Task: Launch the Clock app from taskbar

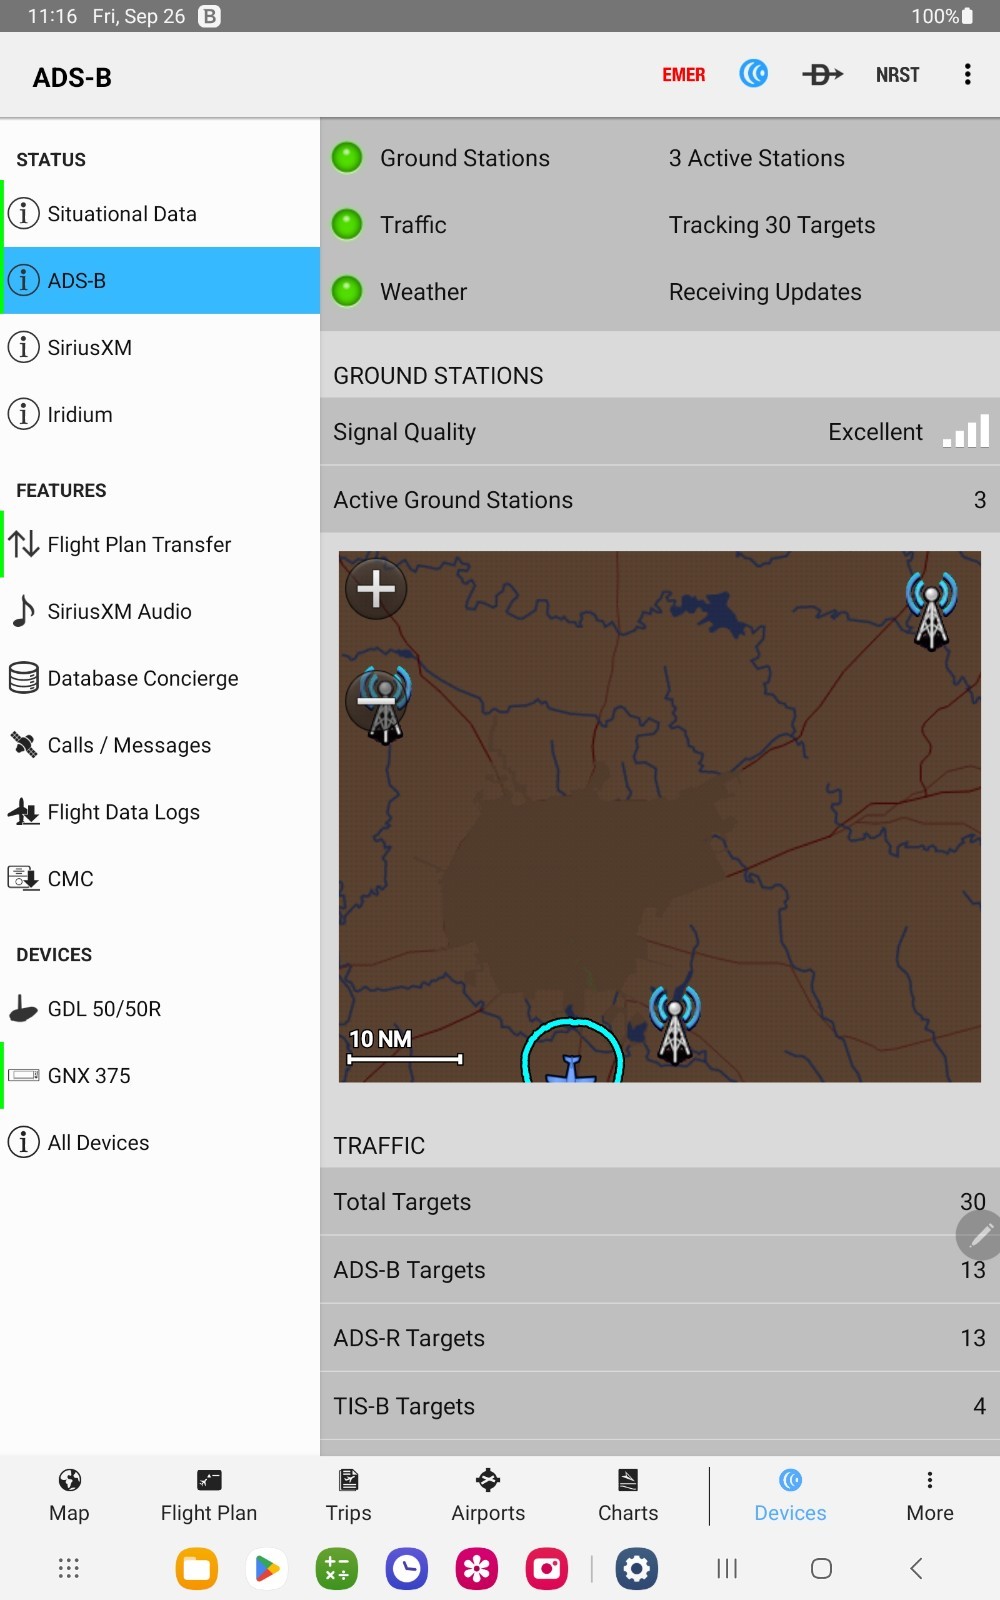Action: [x=407, y=1568]
